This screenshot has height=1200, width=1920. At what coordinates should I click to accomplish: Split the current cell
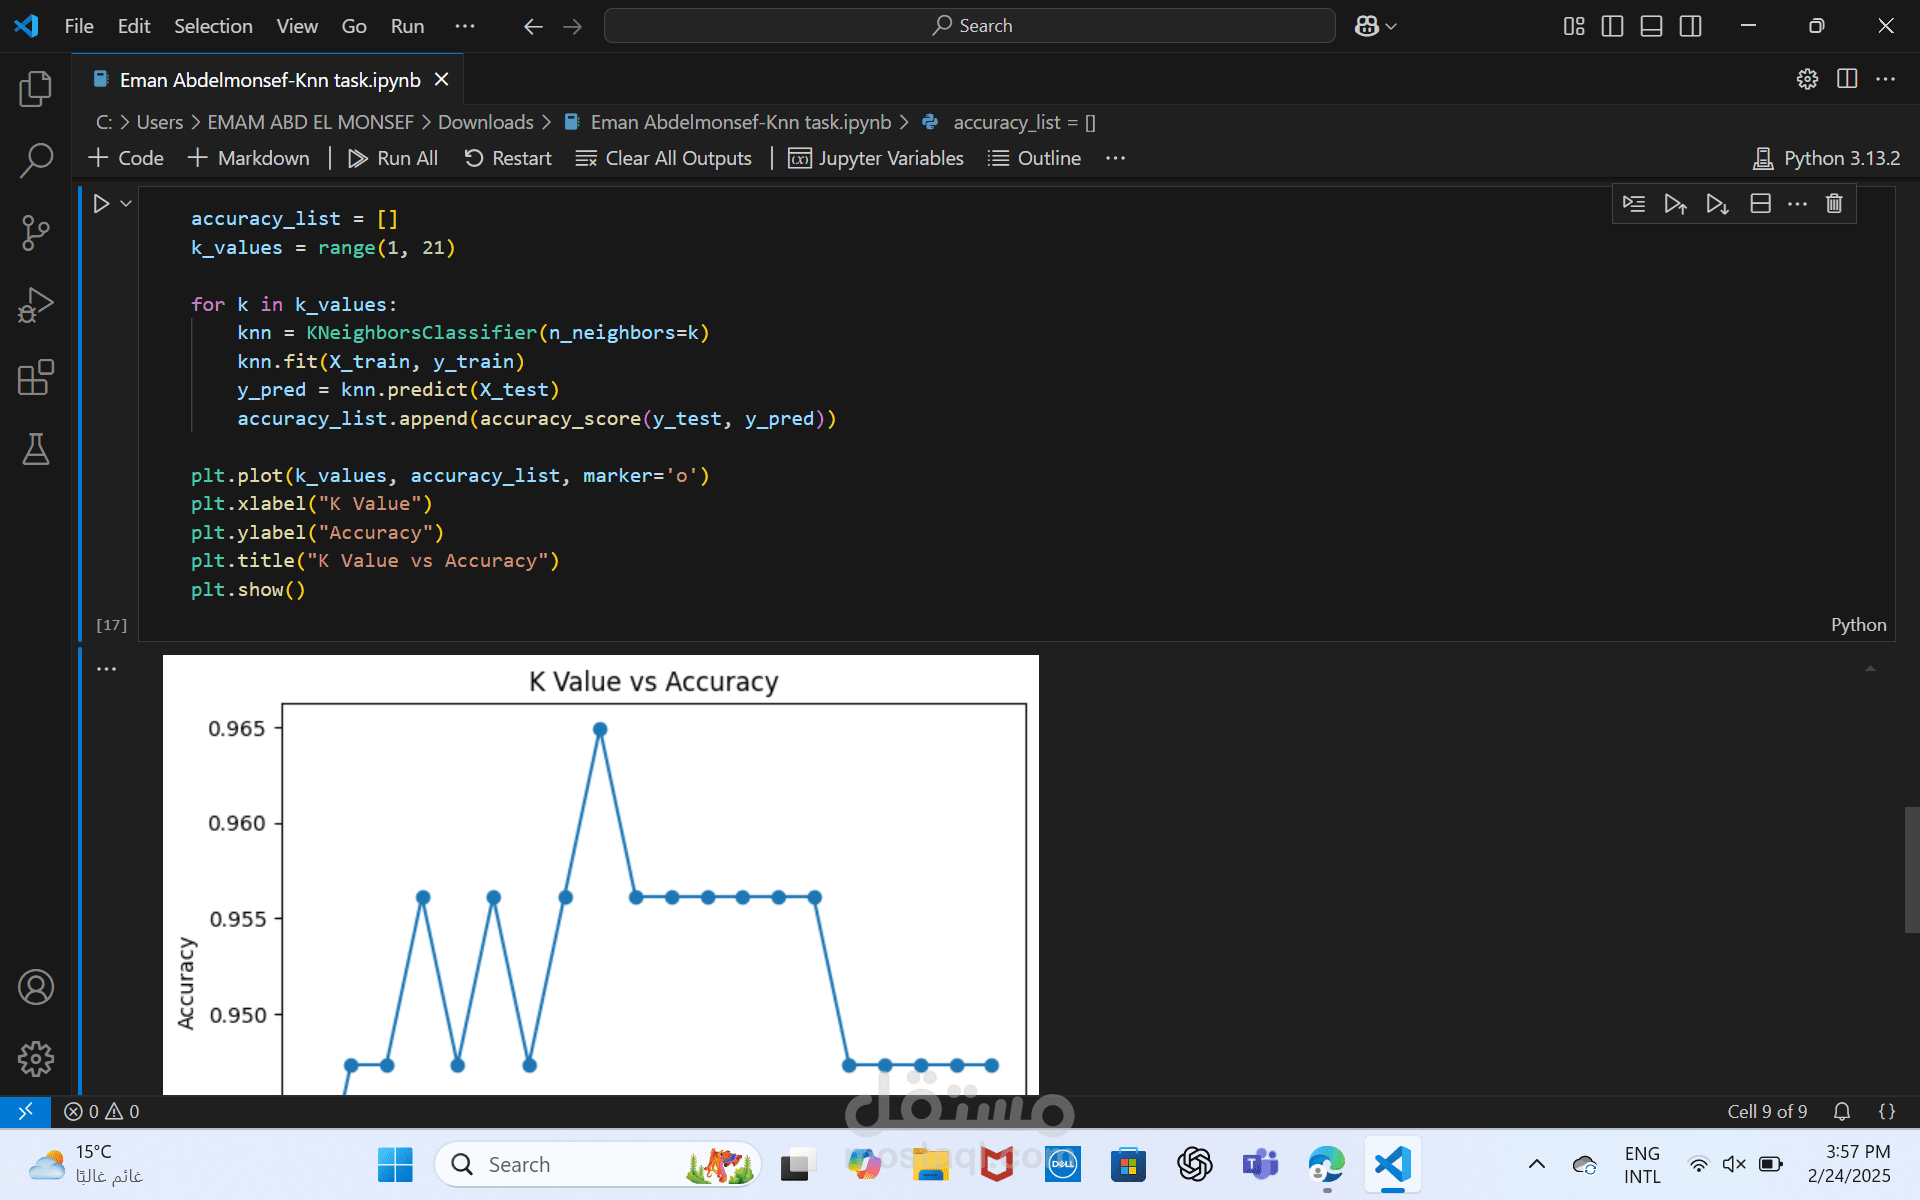click(1761, 204)
